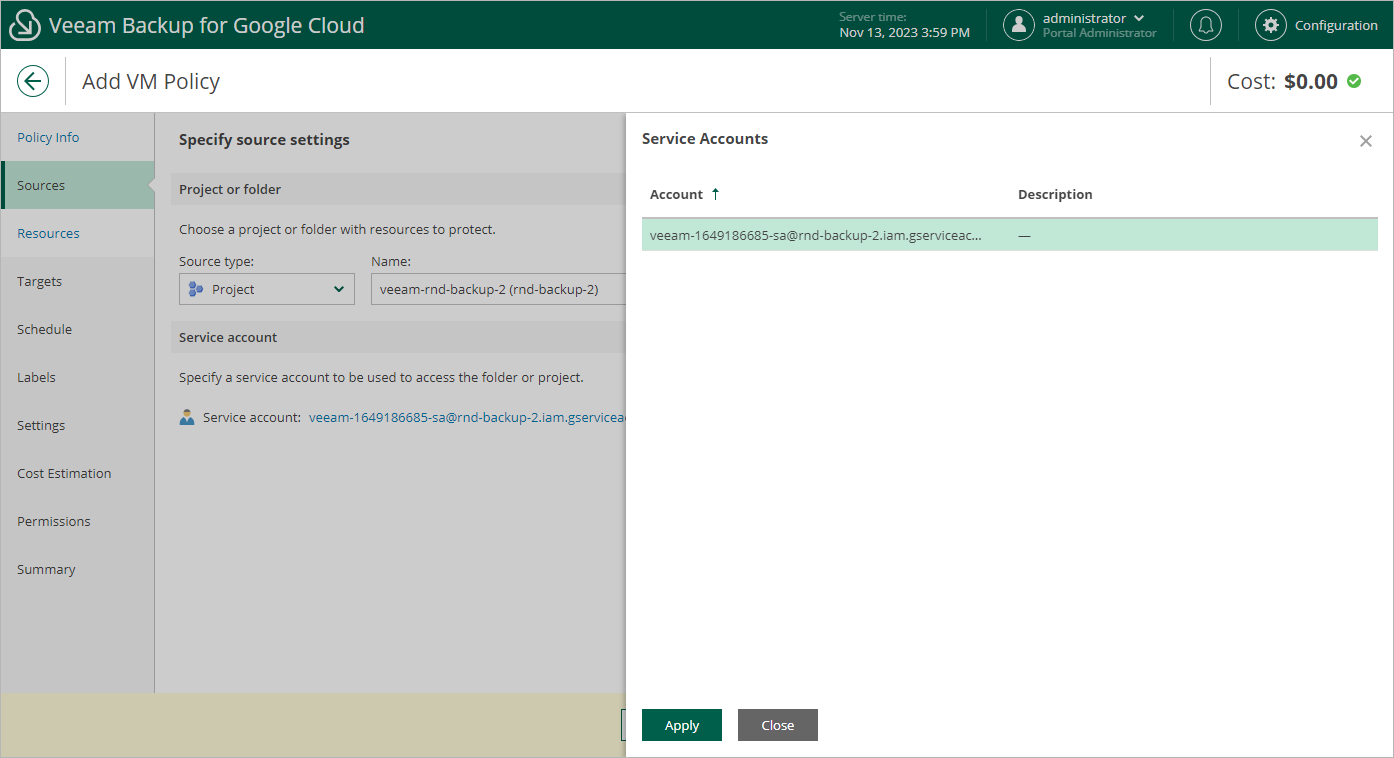The height and width of the screenshot is (758, 1394).
Task: Click the Source type label
Action: (216, 261)
